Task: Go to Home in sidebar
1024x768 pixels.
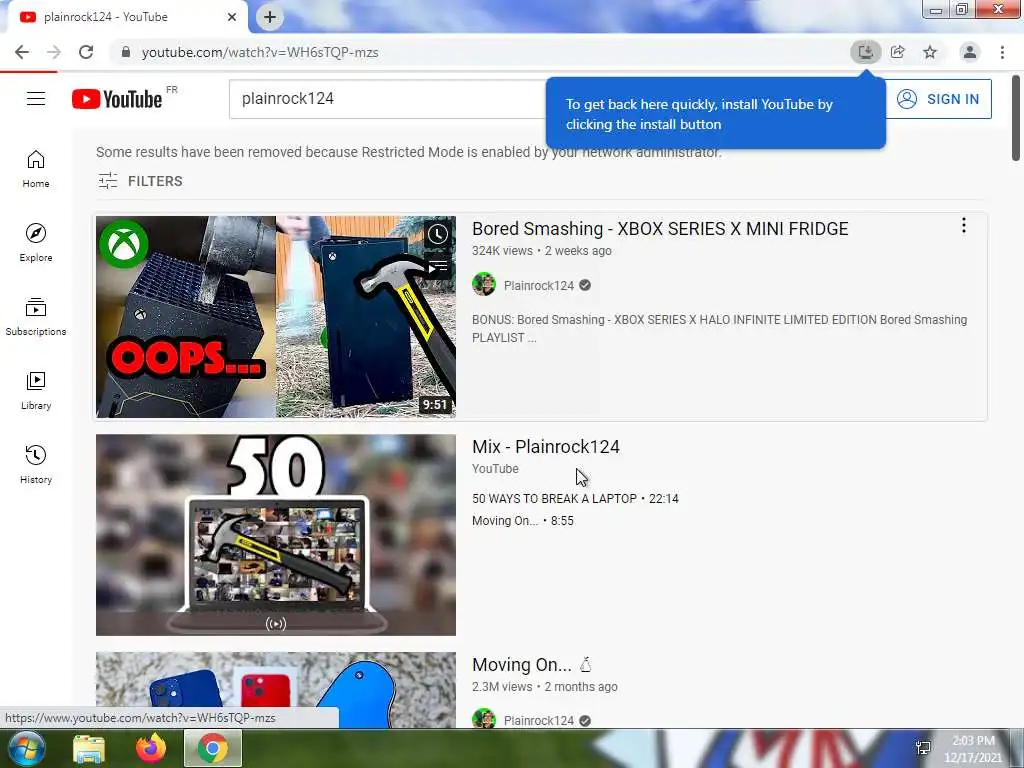Action: 36,168
